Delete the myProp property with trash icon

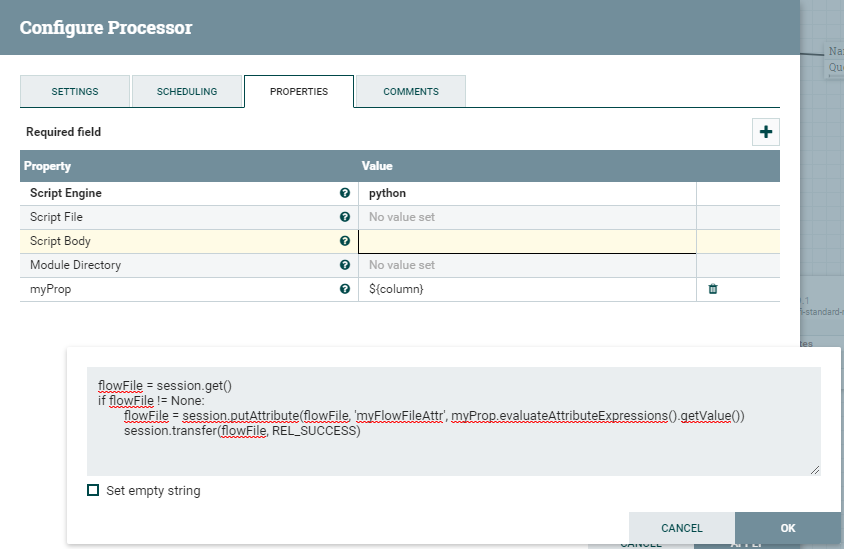tap(713, 289)
